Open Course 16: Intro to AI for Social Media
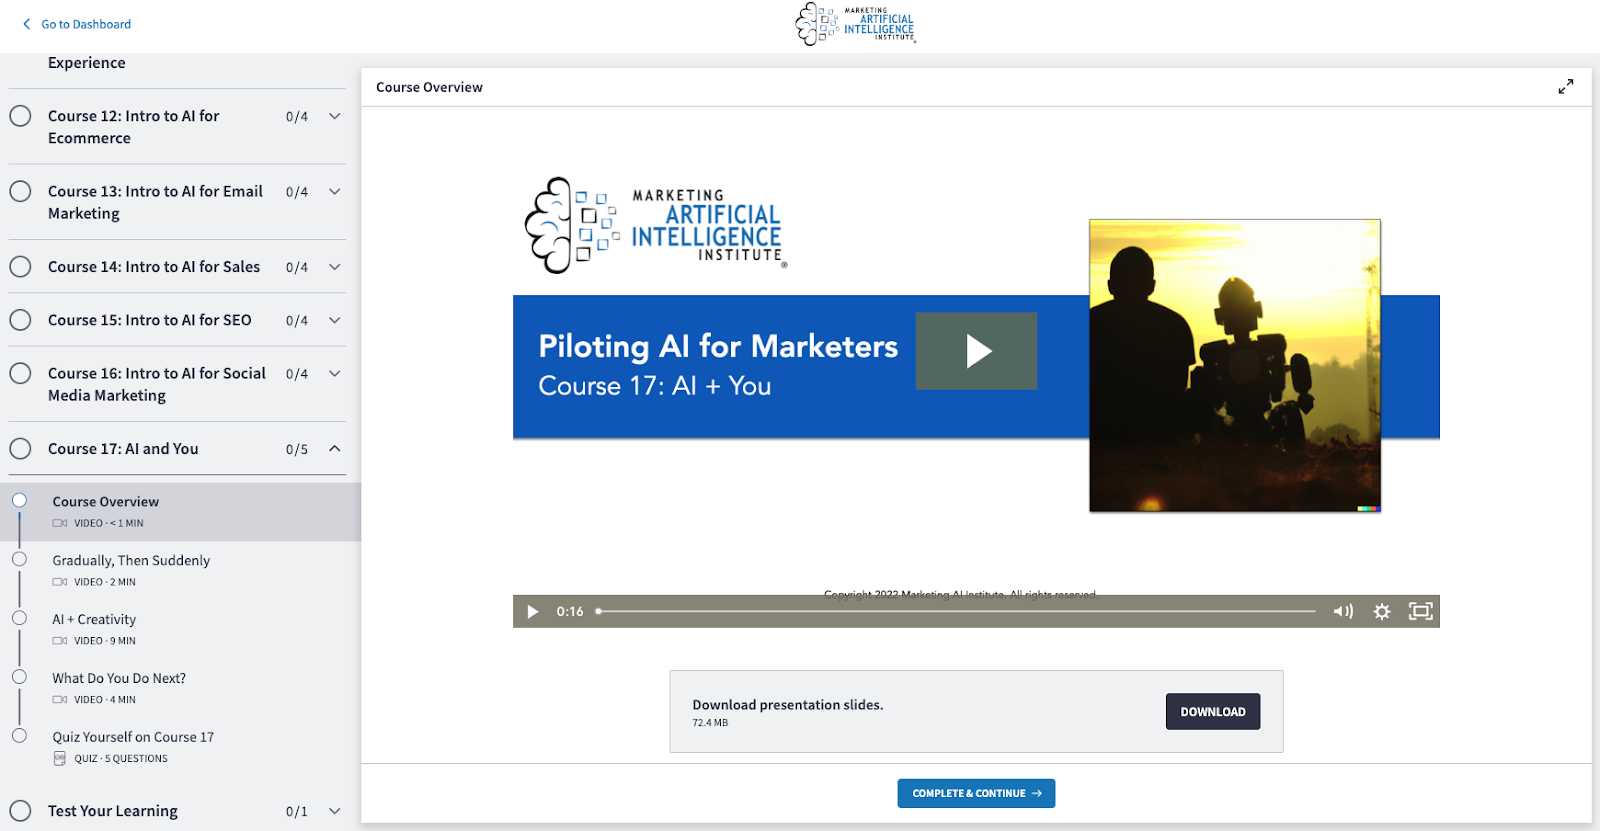The height and width of the screenshot is (831, 1600). (157, 384)
